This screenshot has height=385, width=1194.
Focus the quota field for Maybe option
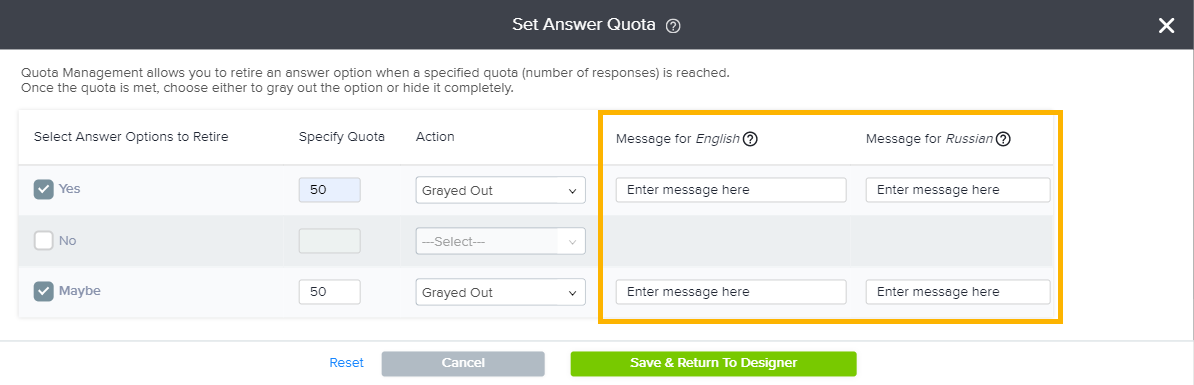coord(330,292)
